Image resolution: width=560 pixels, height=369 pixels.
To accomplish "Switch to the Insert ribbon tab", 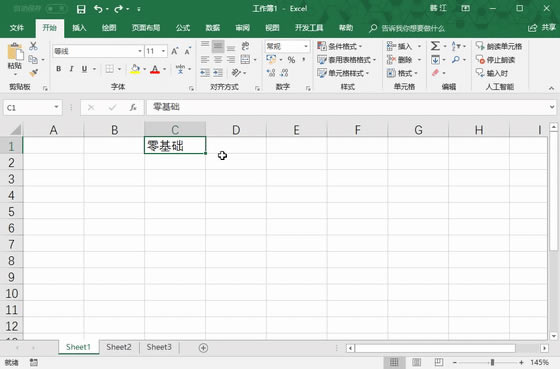I will 79,28.
